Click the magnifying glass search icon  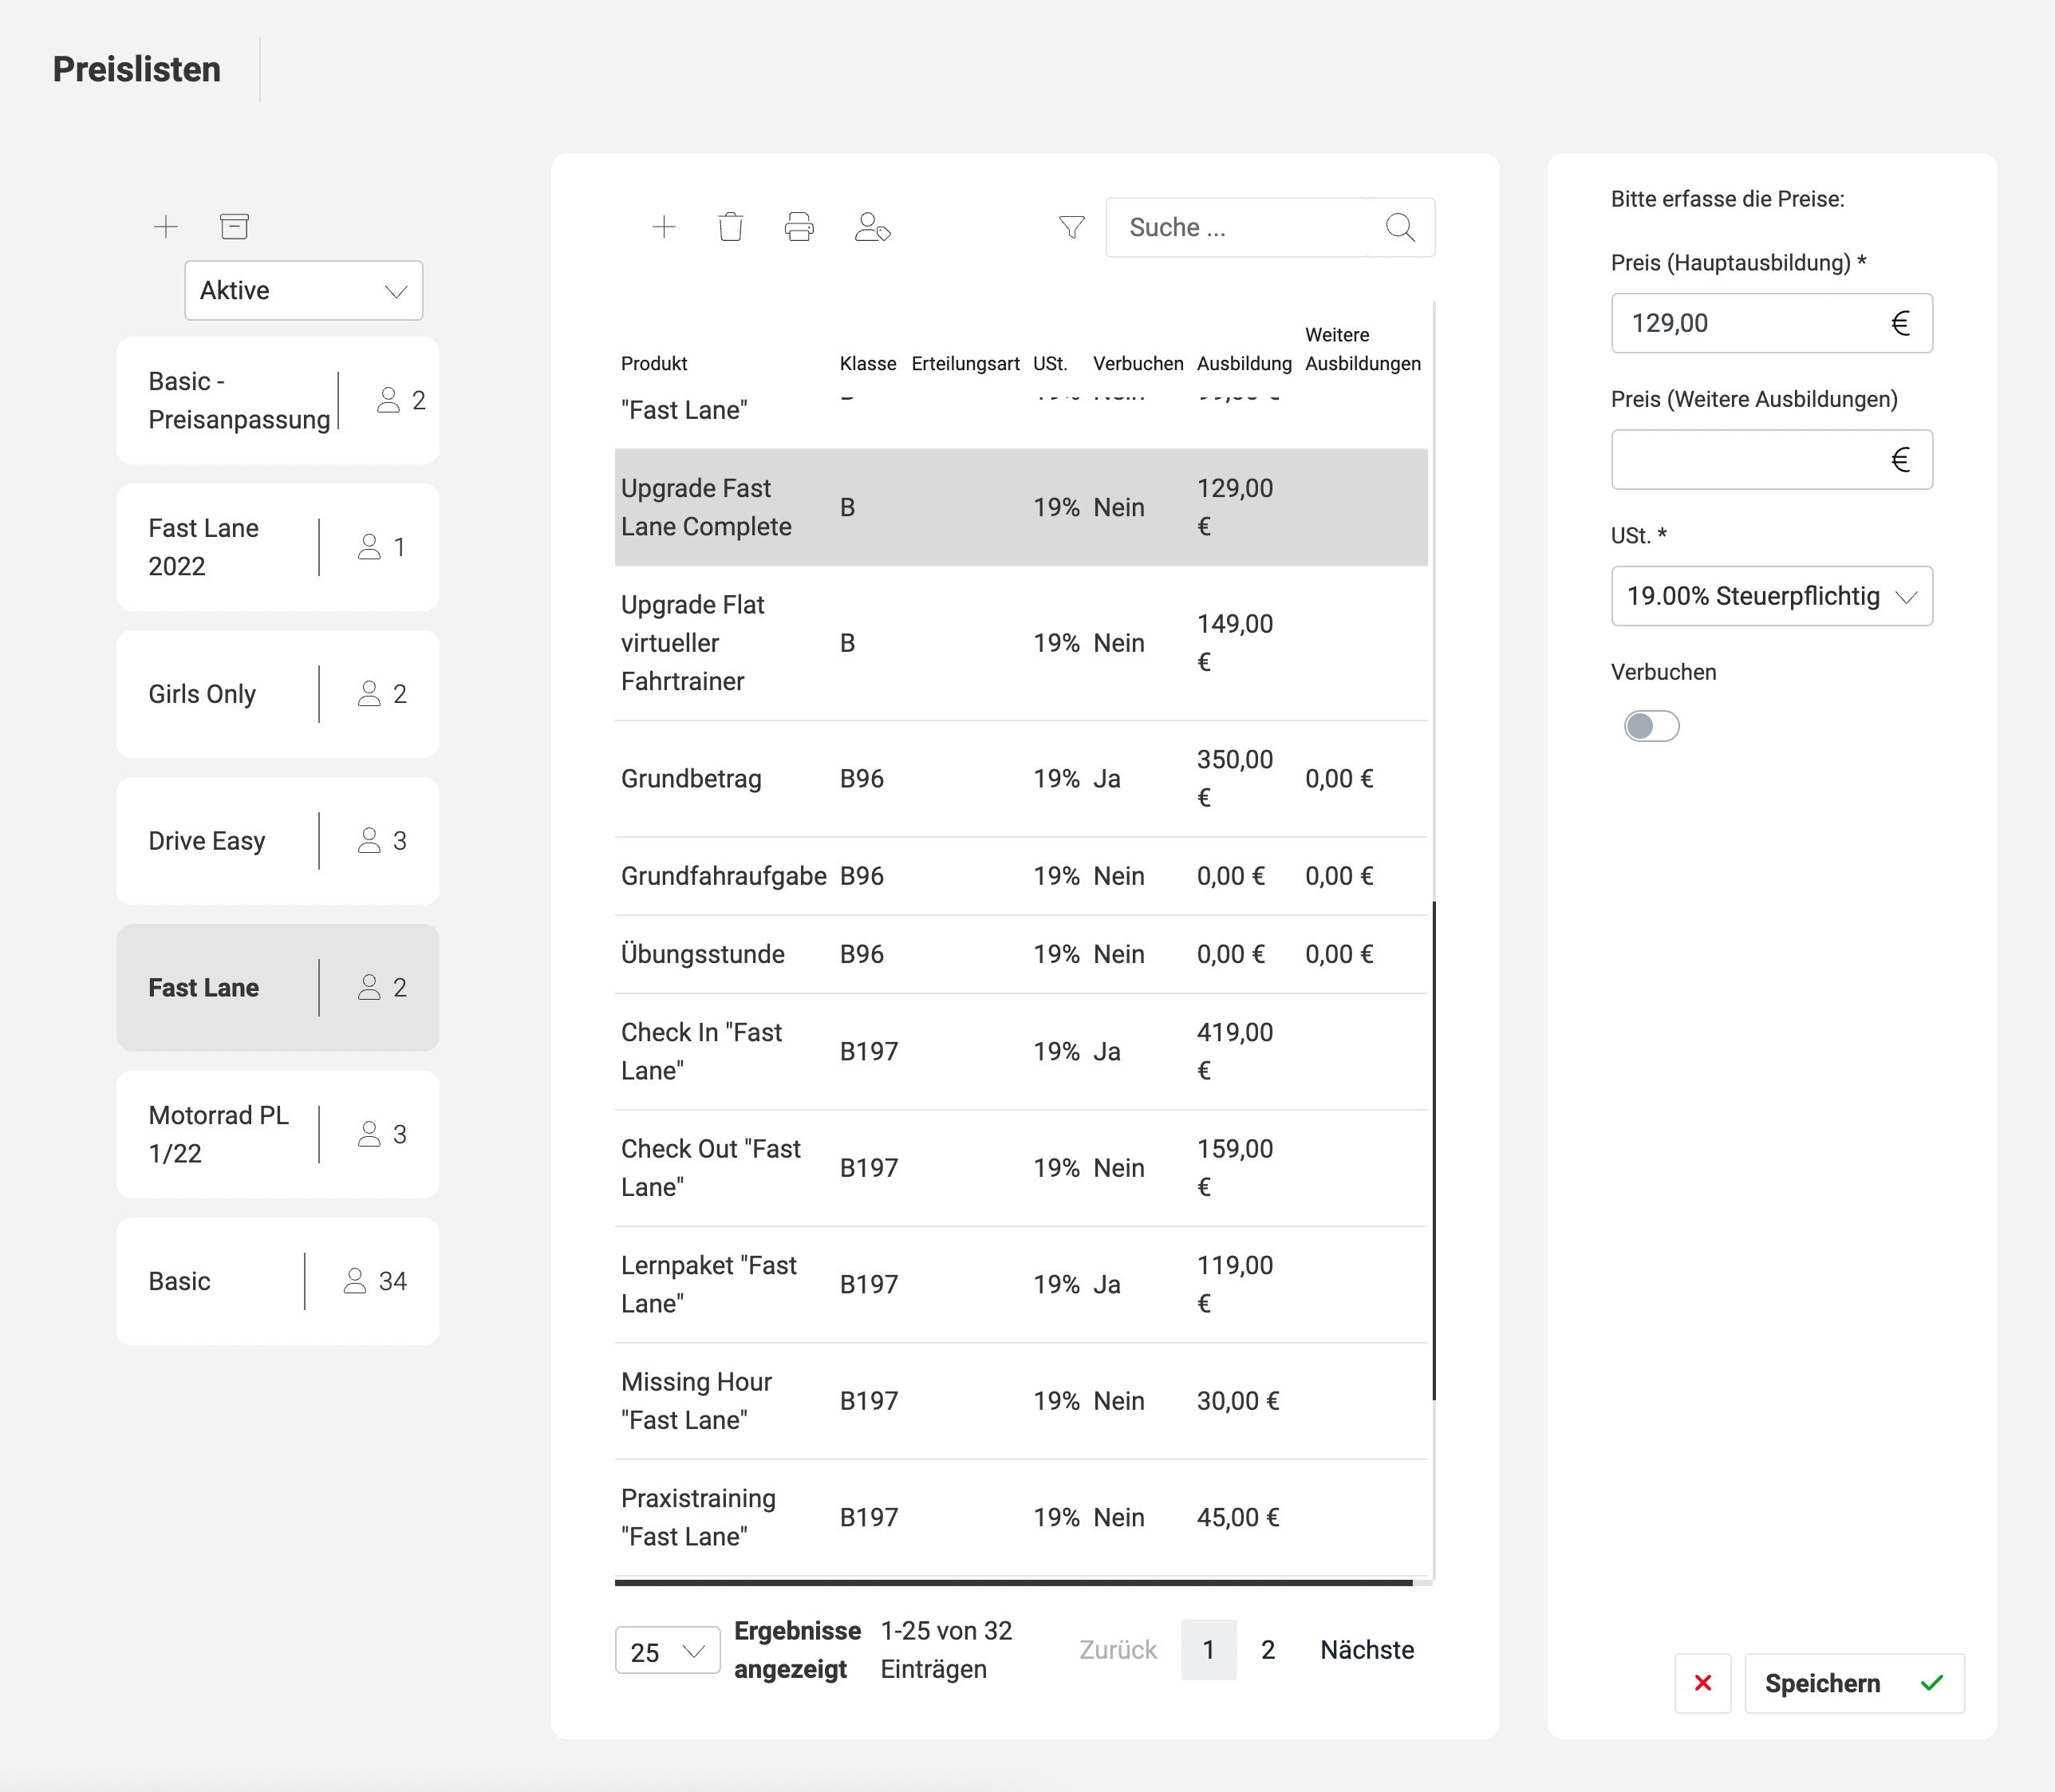[x=1400, y=228]
